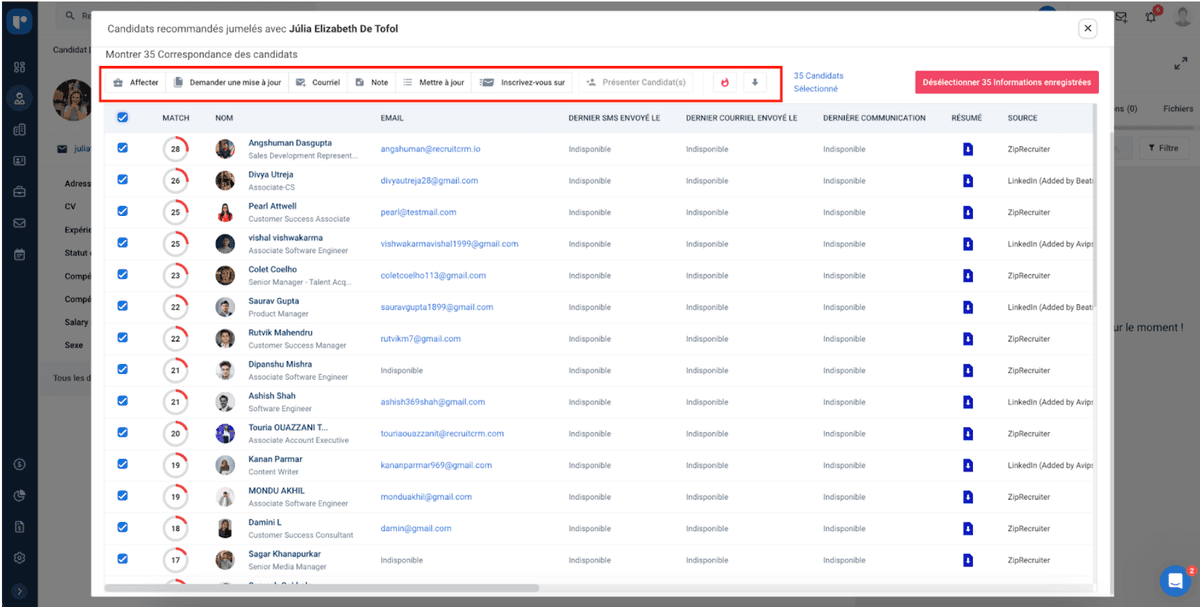Uncheck Divya Utreja's row checkbox
Screen dimensions: 1200x607
[x=123, y=180]
